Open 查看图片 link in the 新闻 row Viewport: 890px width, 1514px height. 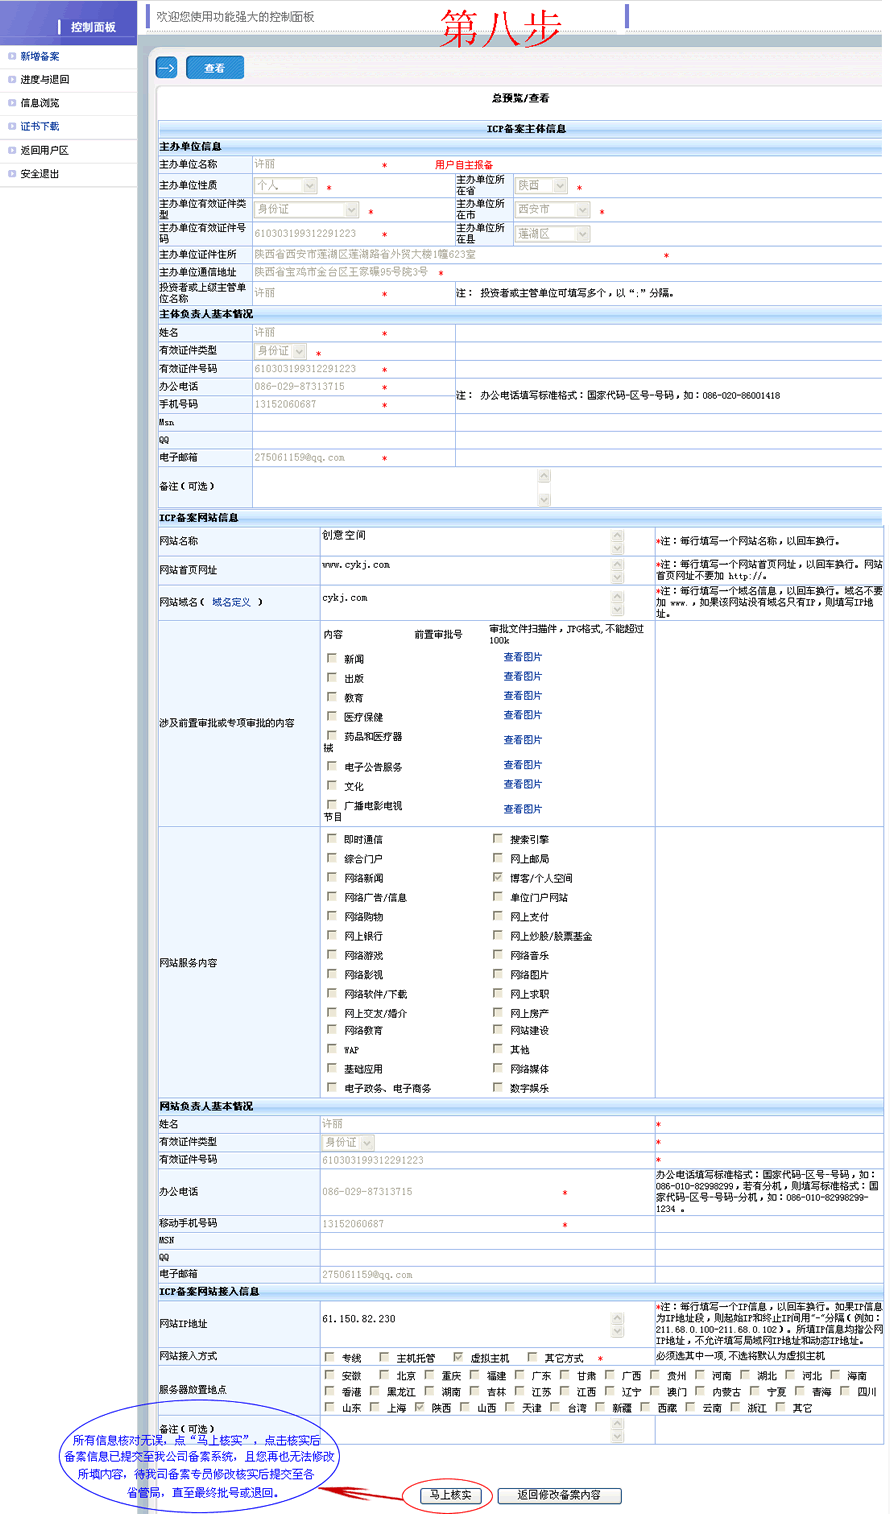click(x=522, y=657)
